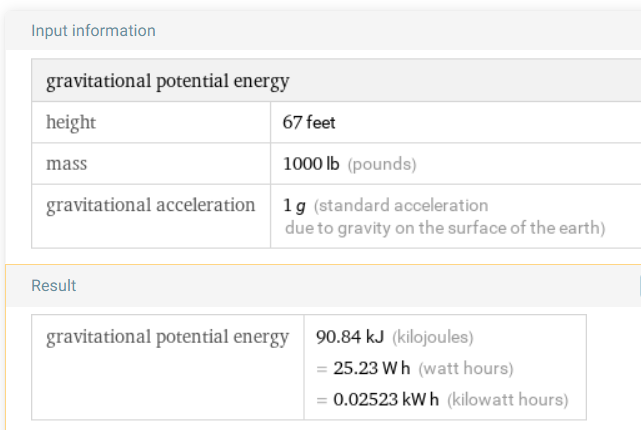
Task: Click the 'Input information' heading
Action: (93, 31)
